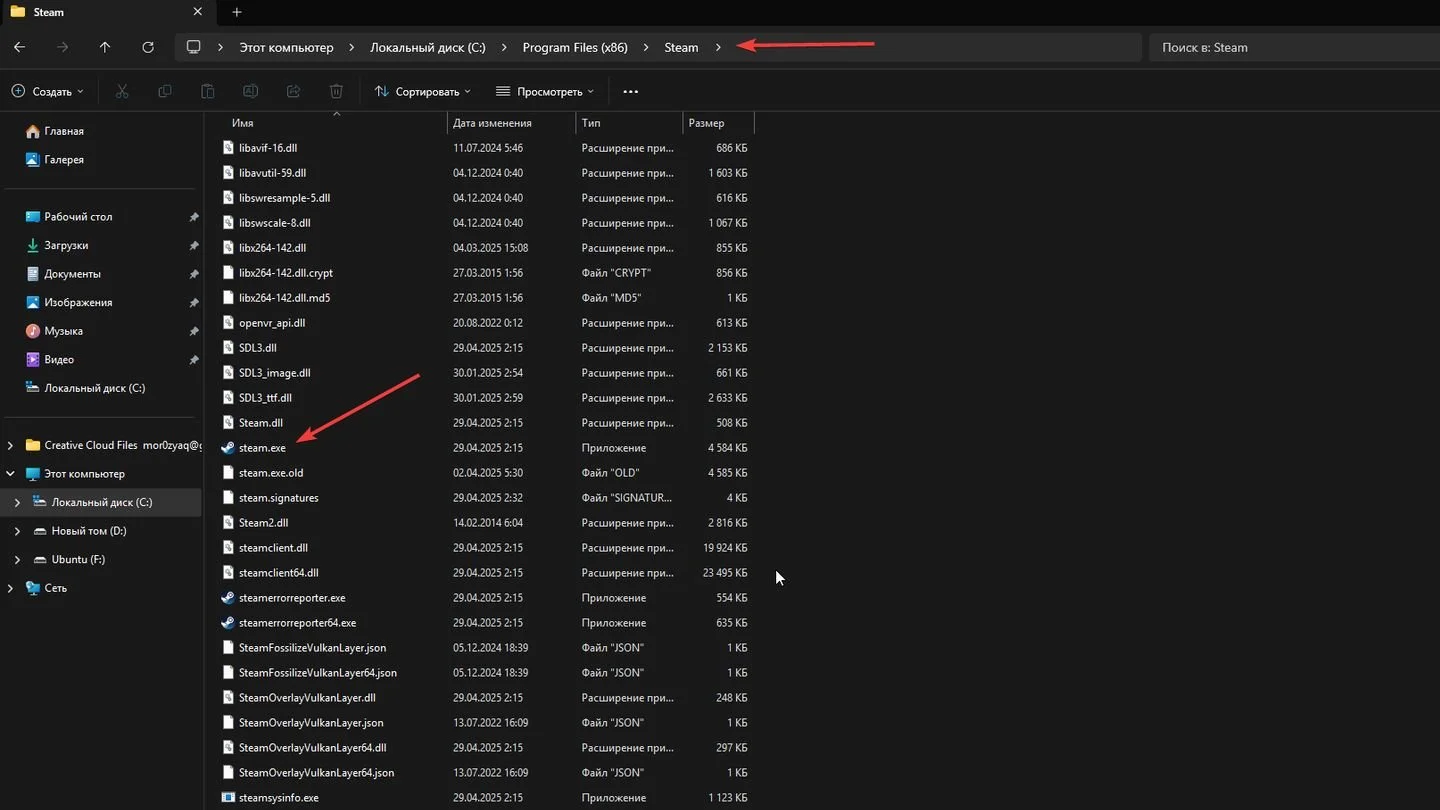Expand Сеть network node

(11, 588)
